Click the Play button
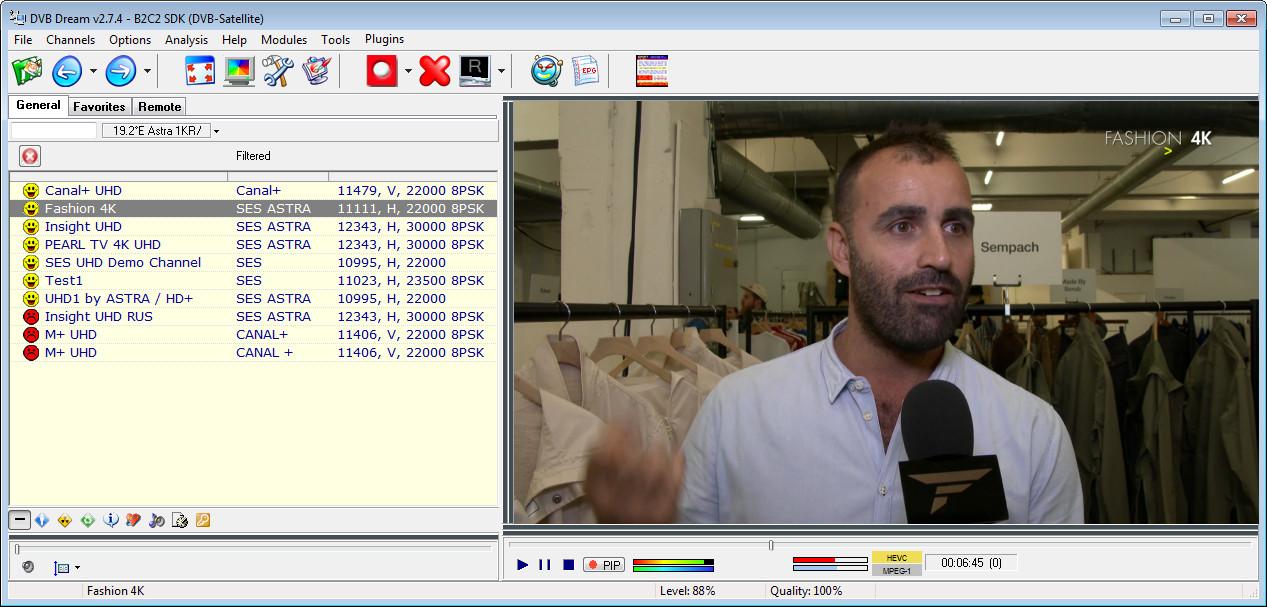1267x607 pixels. [522, 565]
